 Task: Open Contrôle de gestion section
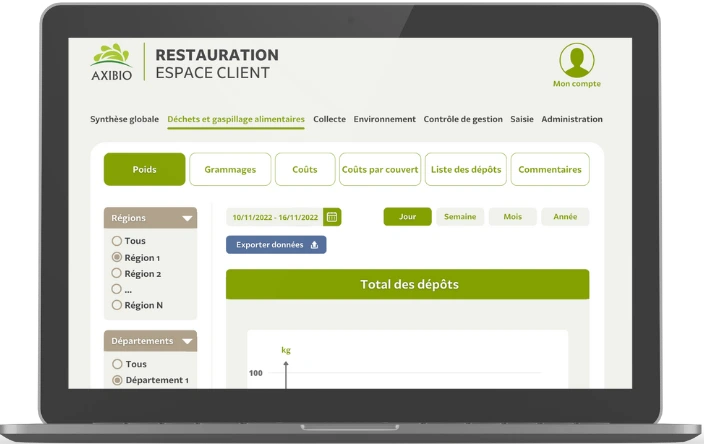(x=463, y=119)
